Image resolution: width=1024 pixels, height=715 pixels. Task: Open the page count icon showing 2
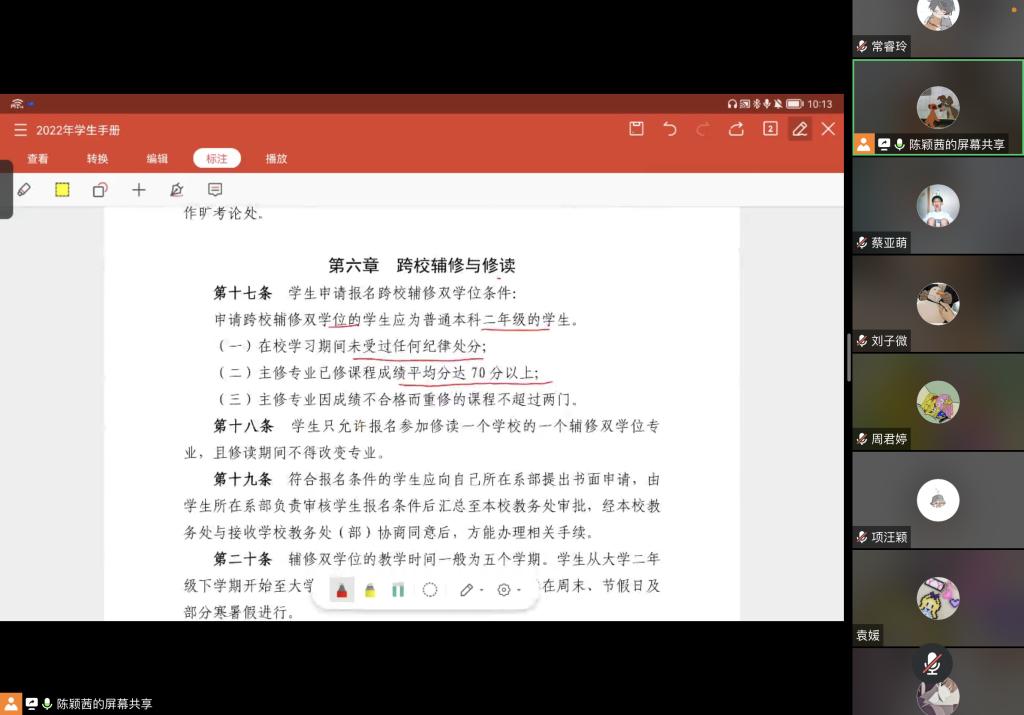tap(770, 129)
